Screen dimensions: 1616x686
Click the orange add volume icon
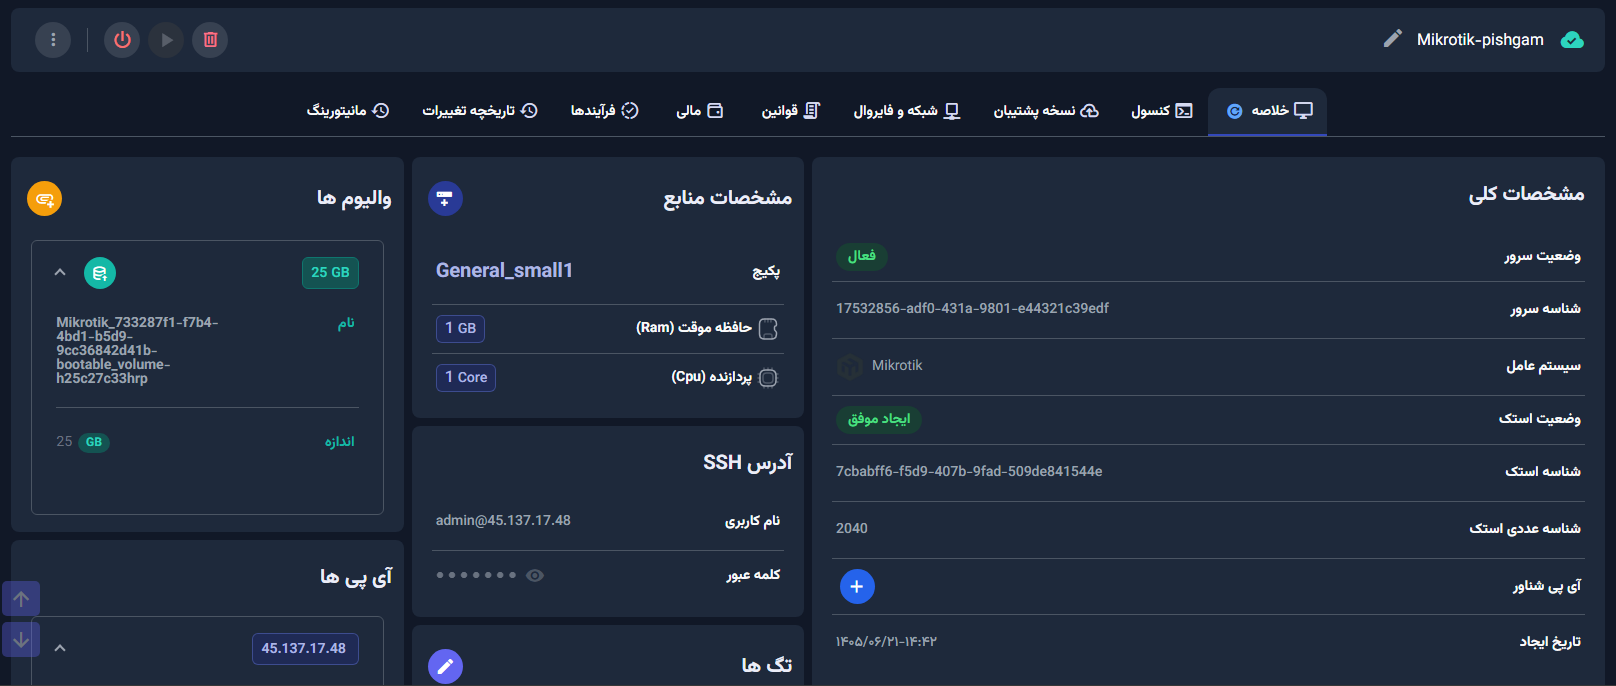click(x=44, y=199)
